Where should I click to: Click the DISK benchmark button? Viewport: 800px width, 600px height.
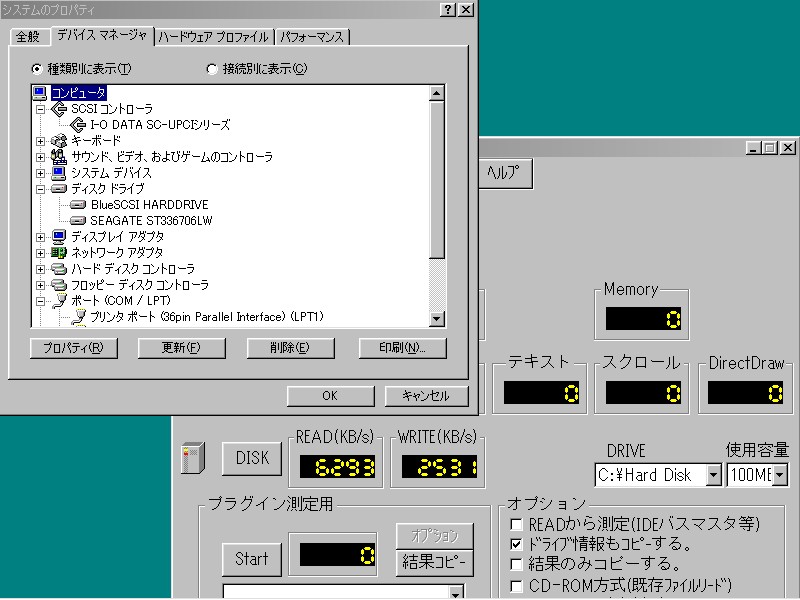tap(252, 458)
